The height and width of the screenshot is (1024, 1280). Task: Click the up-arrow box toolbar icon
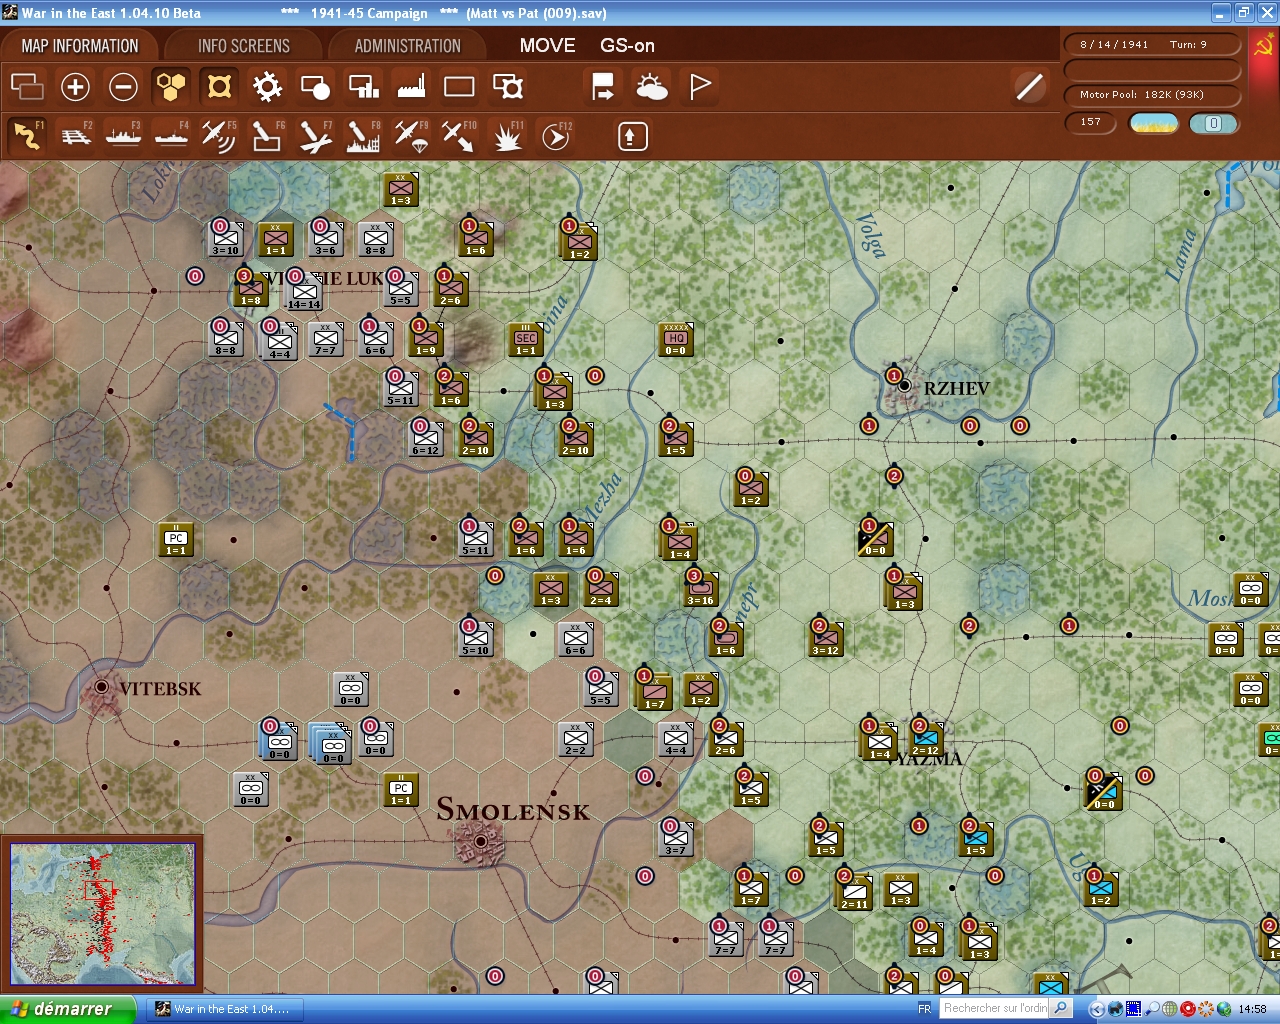632,136
